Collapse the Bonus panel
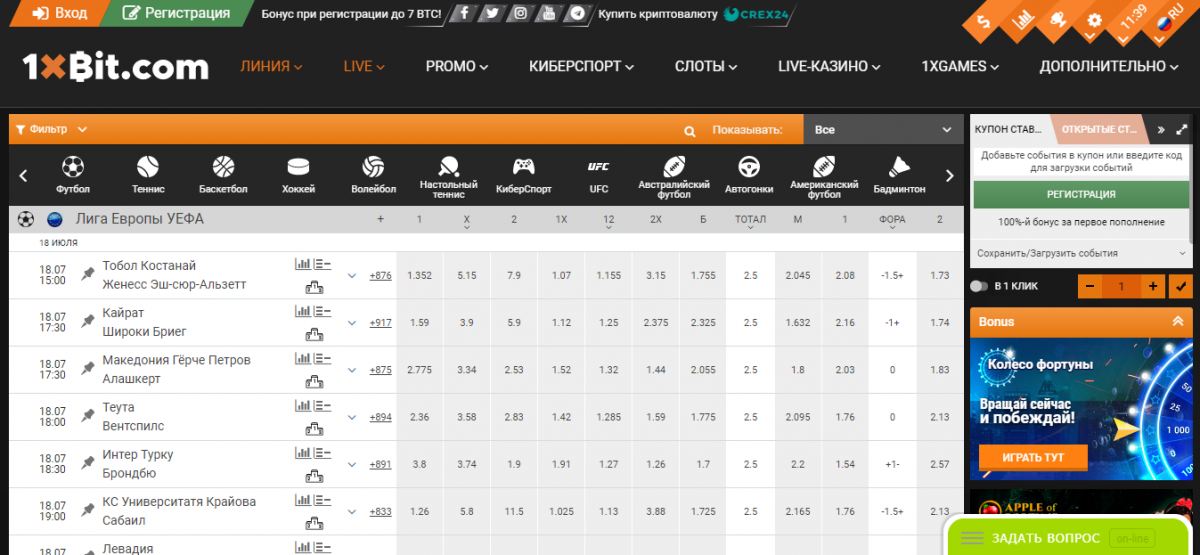The width and height of the screenshot is (1200, 555). 1177,321
